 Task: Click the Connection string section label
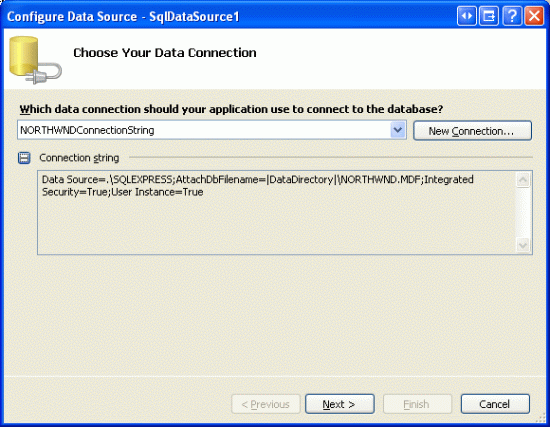(79, 158)
